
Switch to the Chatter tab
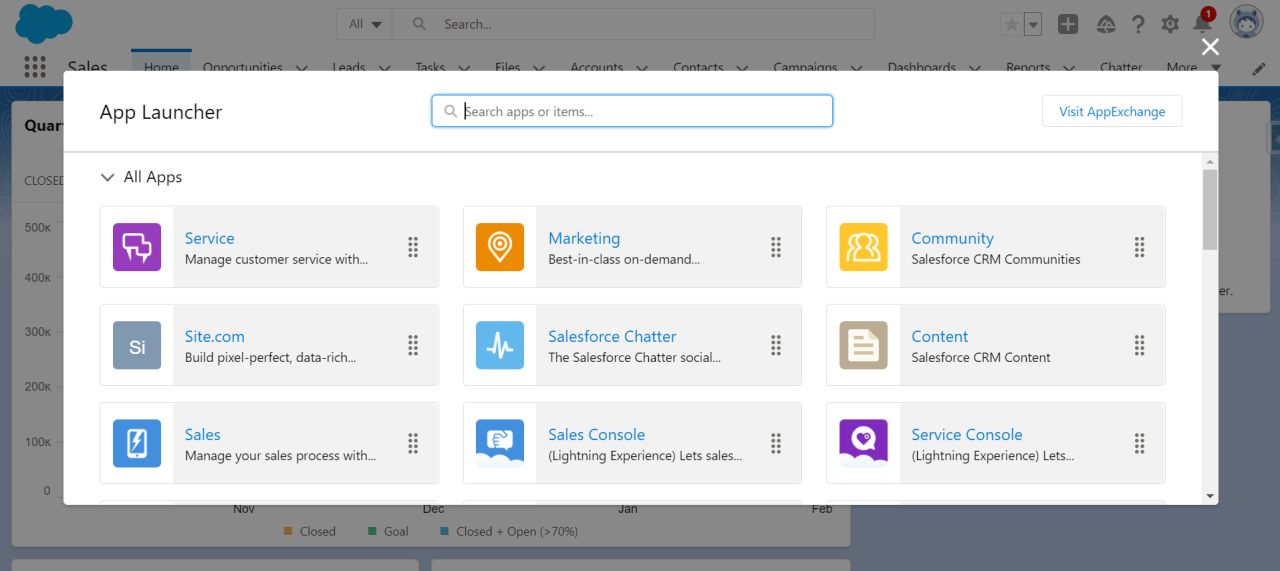click(1121, 67)
